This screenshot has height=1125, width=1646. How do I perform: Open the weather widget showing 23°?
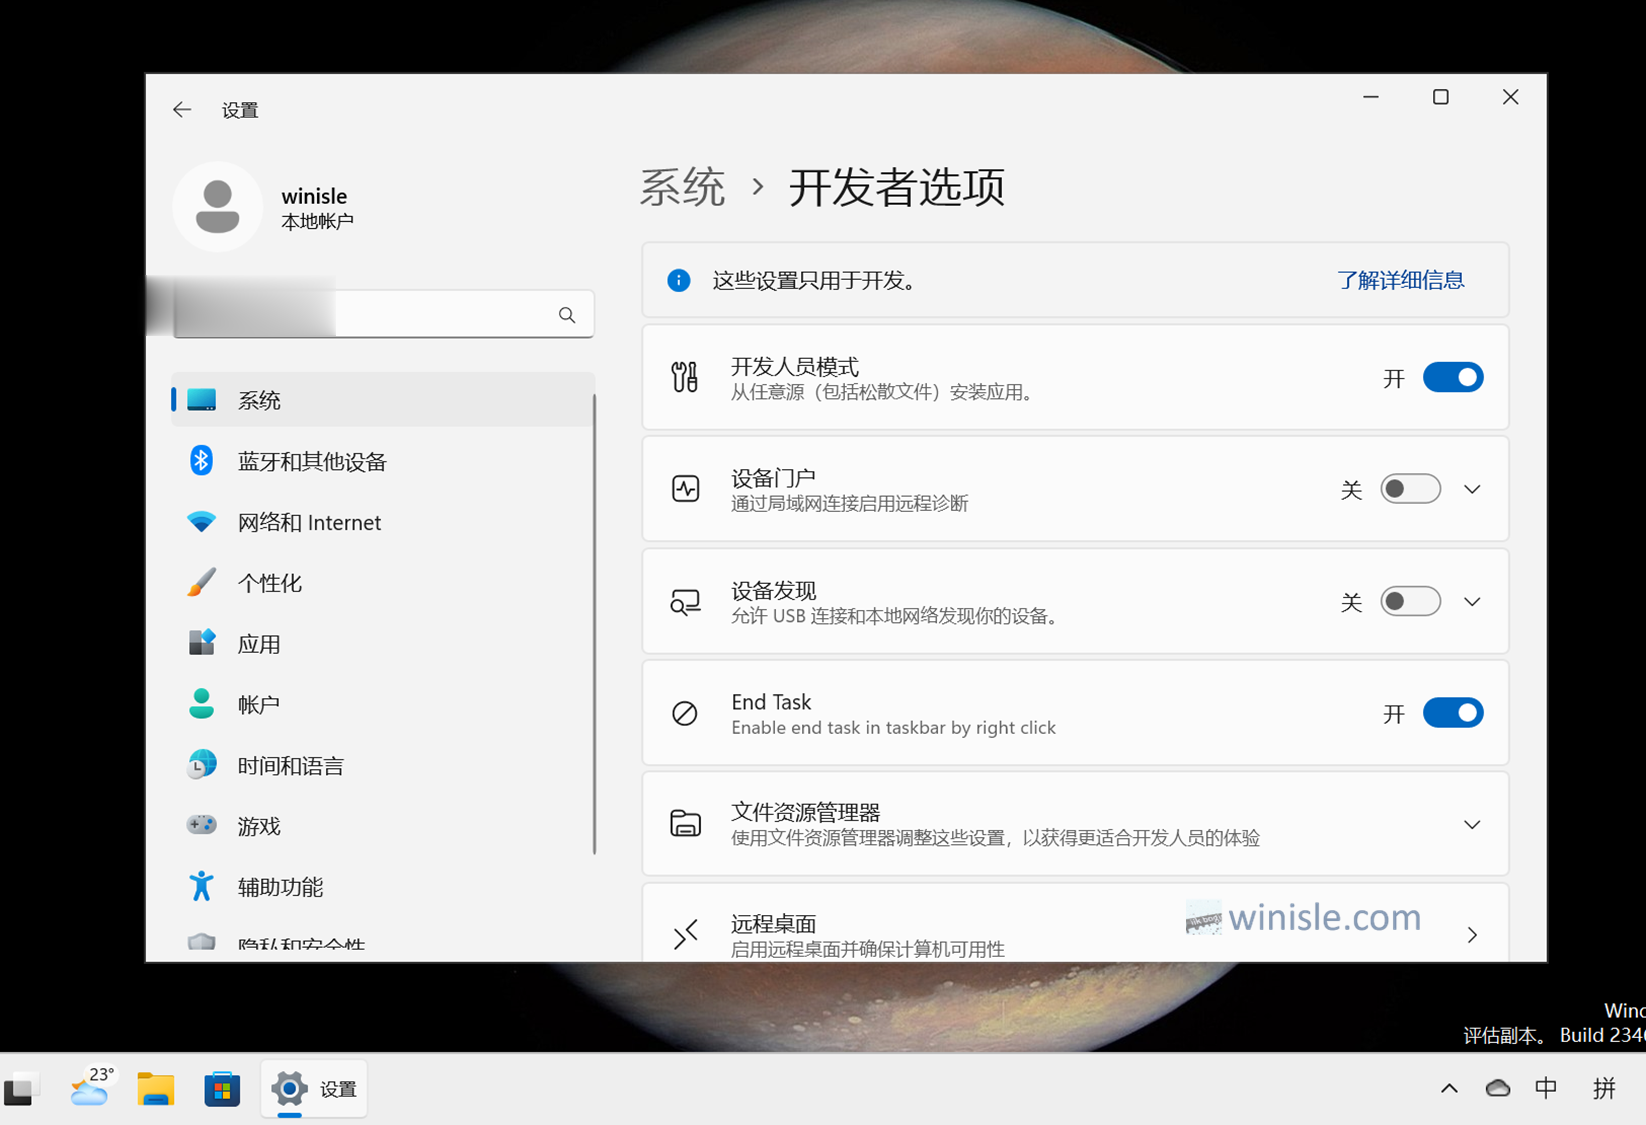[92, 1086]
